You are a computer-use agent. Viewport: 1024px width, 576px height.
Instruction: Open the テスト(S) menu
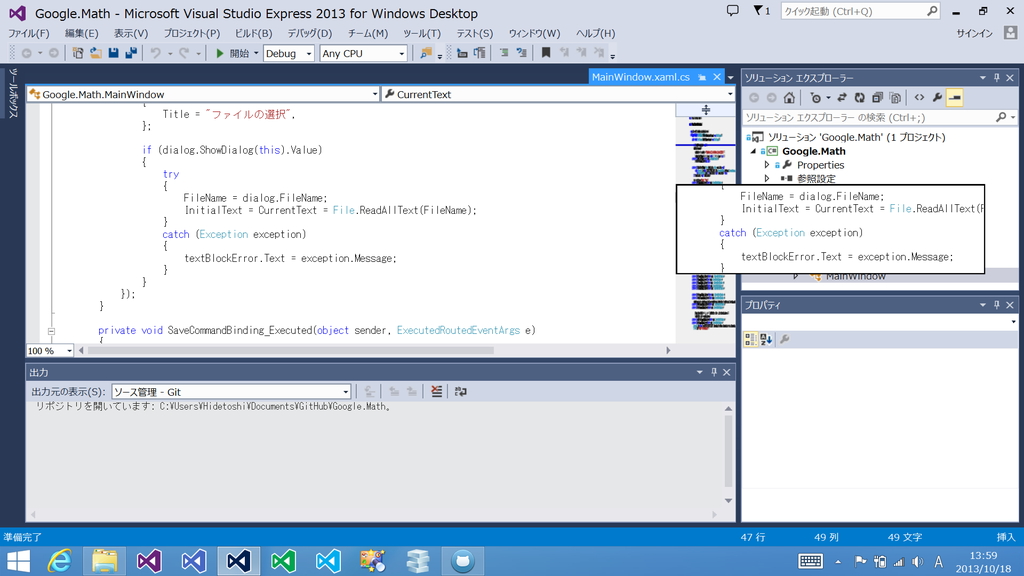(475, 33)
